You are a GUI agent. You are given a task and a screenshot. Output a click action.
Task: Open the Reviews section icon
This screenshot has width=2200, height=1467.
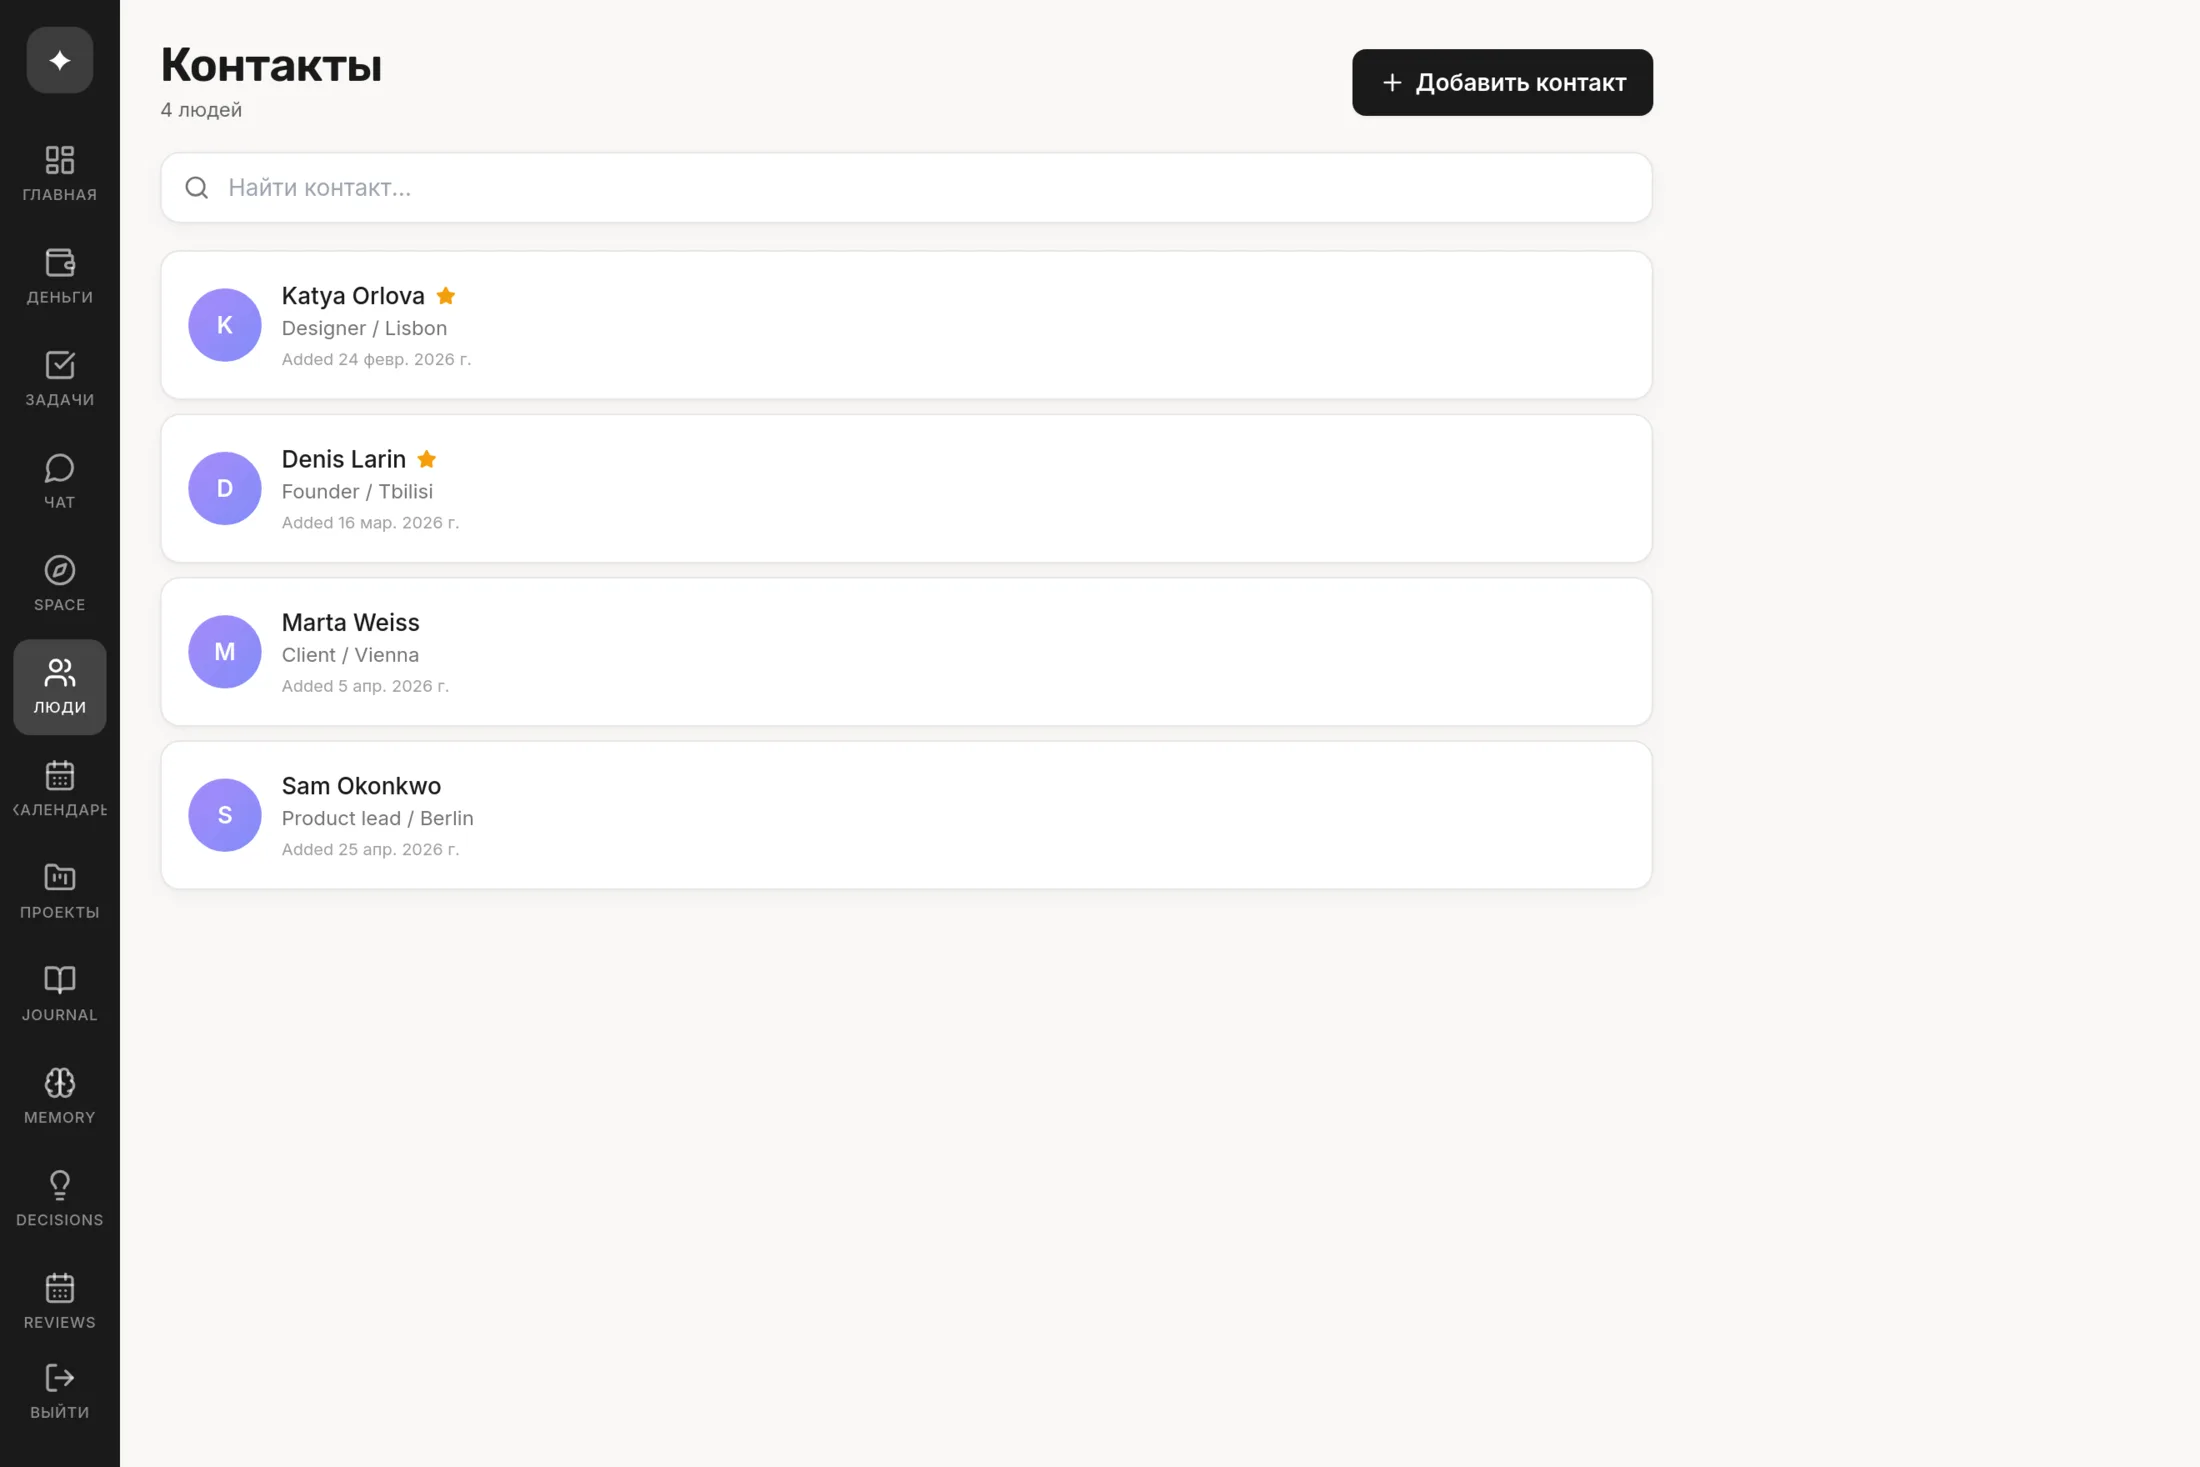pos(60,1288)
